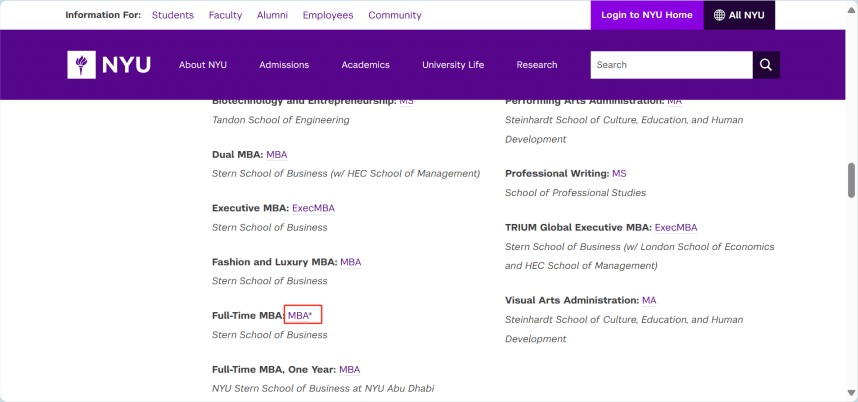The width and height of the screenshot is (858, 402).
Task: Click the globe icon beside All NYU
Action: [x=719, y=15]
